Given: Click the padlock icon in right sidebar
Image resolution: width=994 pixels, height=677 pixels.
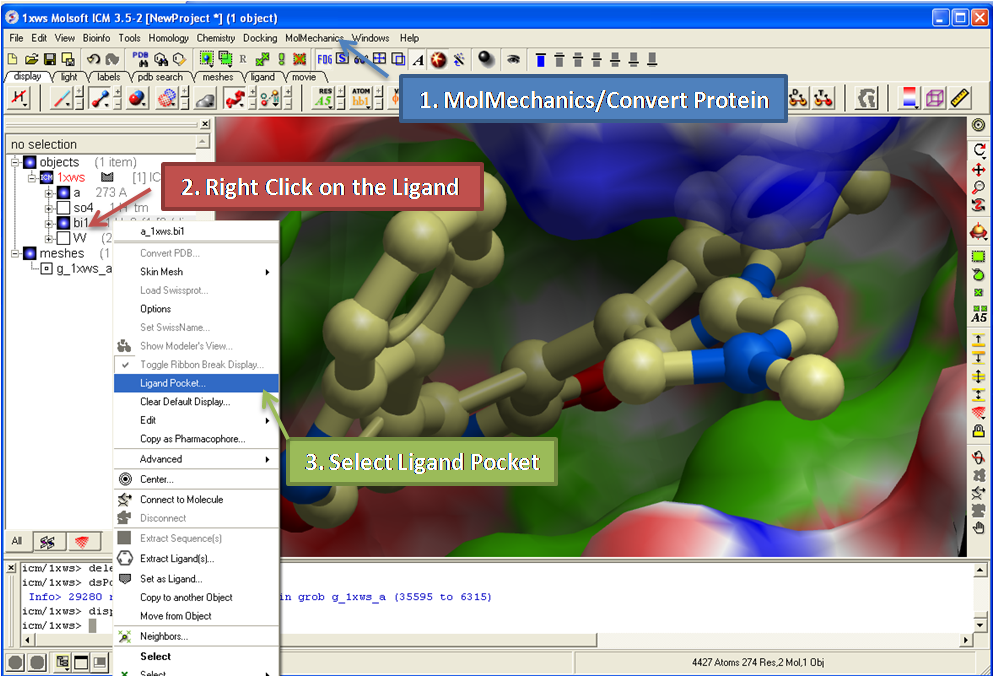Looking at the screenshot, I should 979,432.
